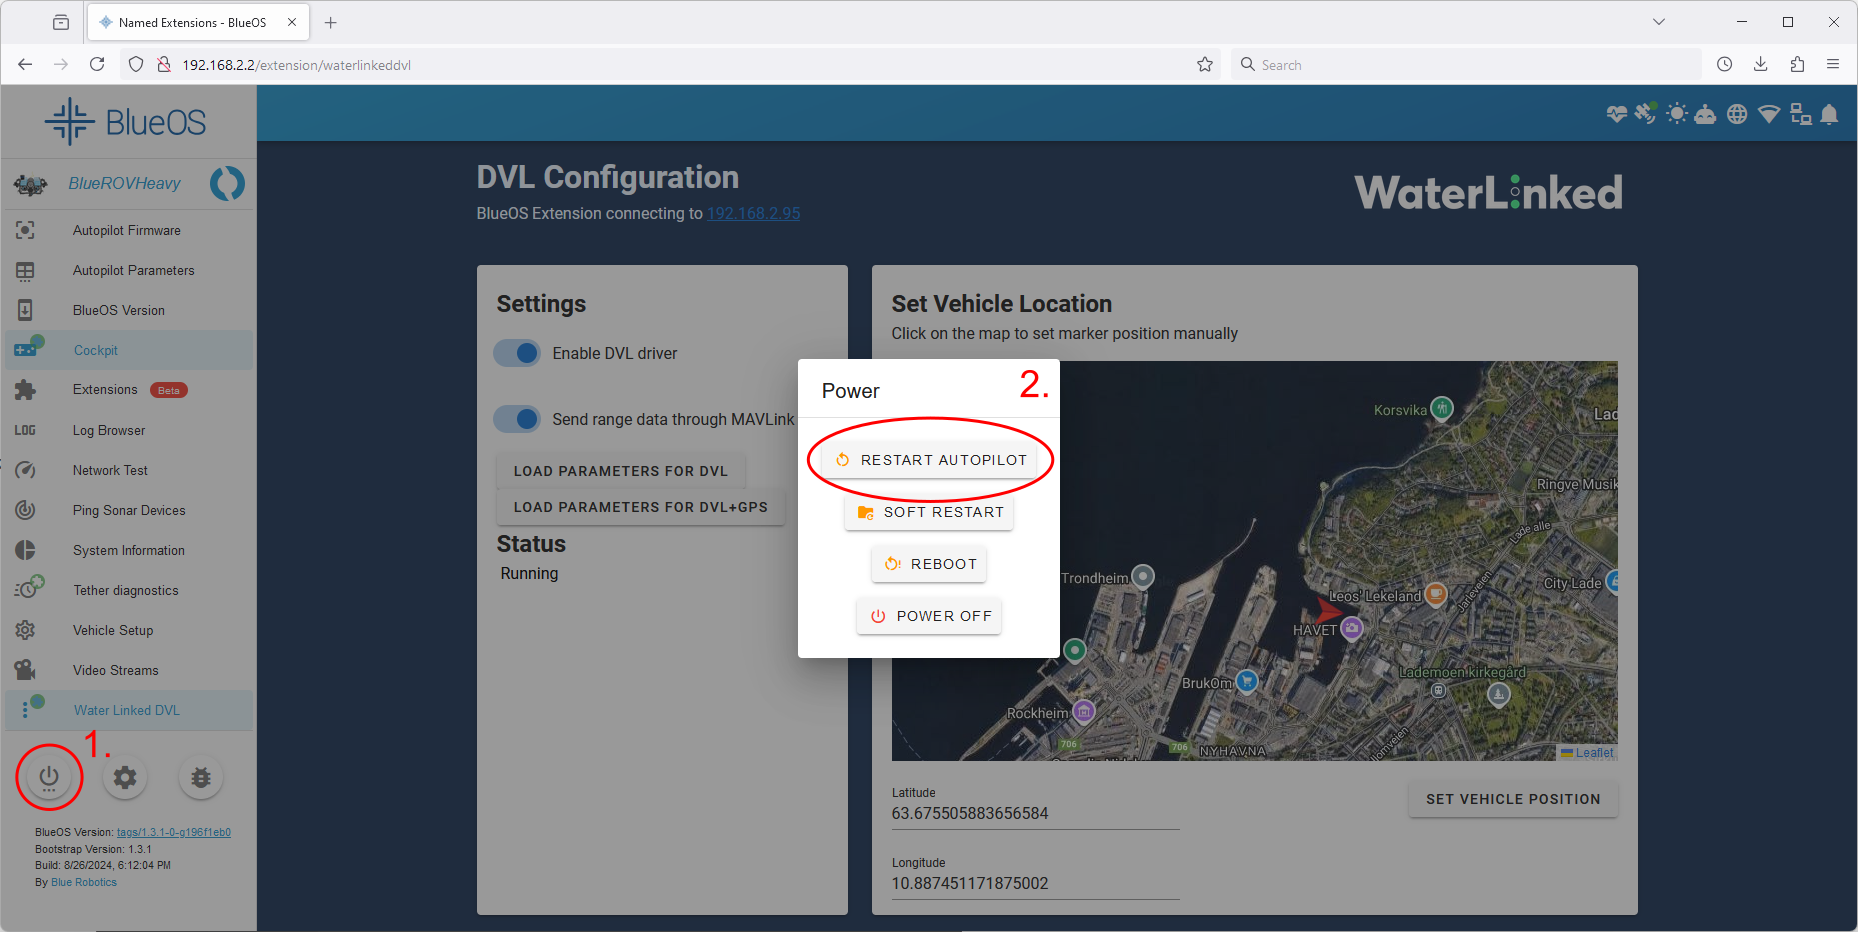Open the 192.168.2.95 DVL link
This screenshot has height=932, width=1858.
pyautogui.click(x=753, y=213)
